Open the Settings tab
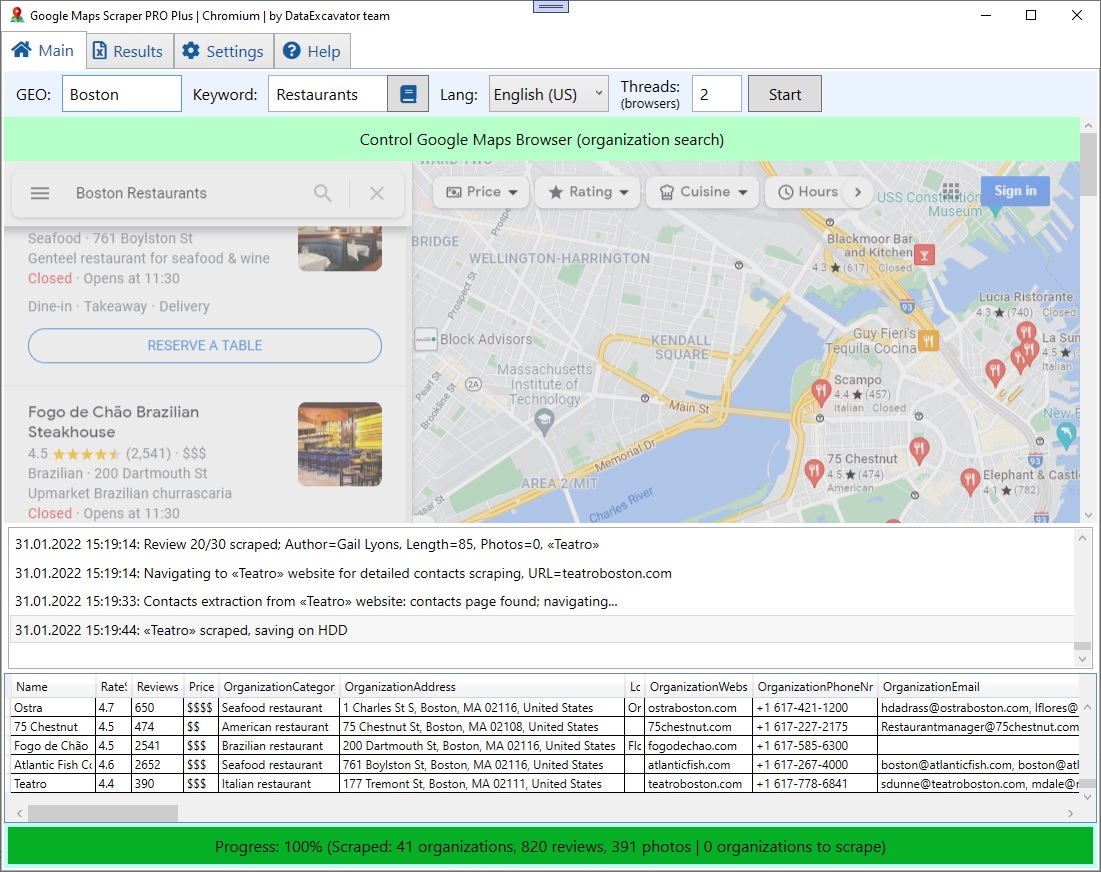The width and height of the screenshot is (1101, 872). pyautogui.click(x=223, y=52)
